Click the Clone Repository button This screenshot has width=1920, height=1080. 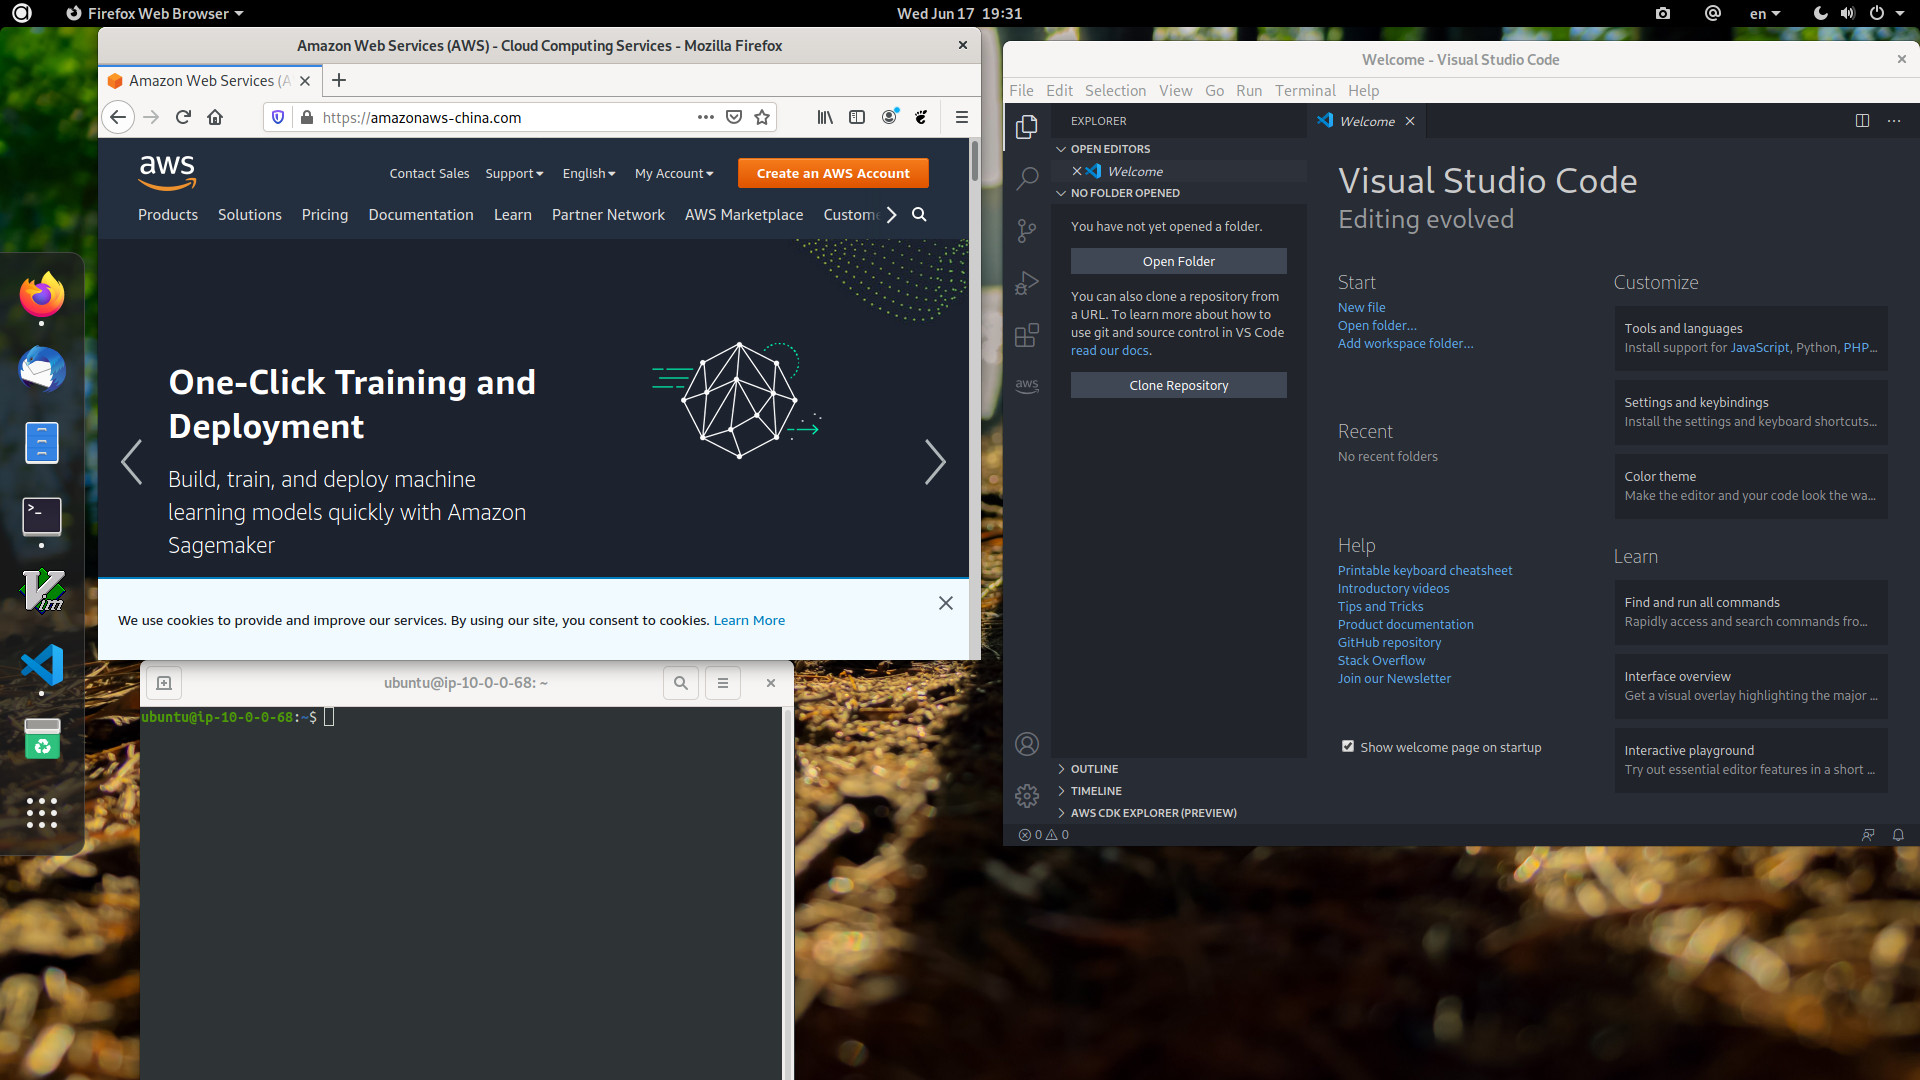pyautogui.click(x=1178, y=385)
